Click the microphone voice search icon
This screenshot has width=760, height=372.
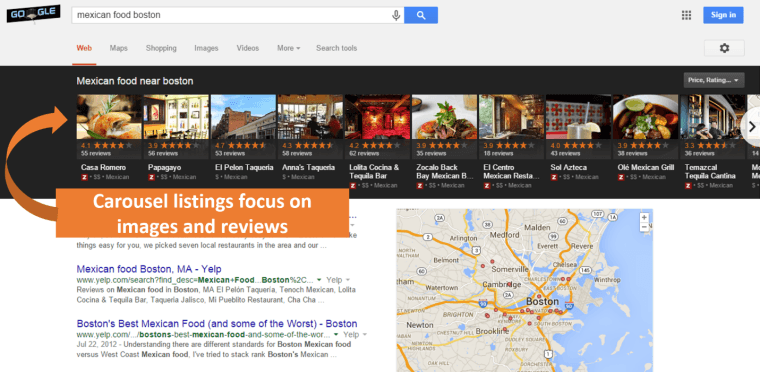click(396, 15)
